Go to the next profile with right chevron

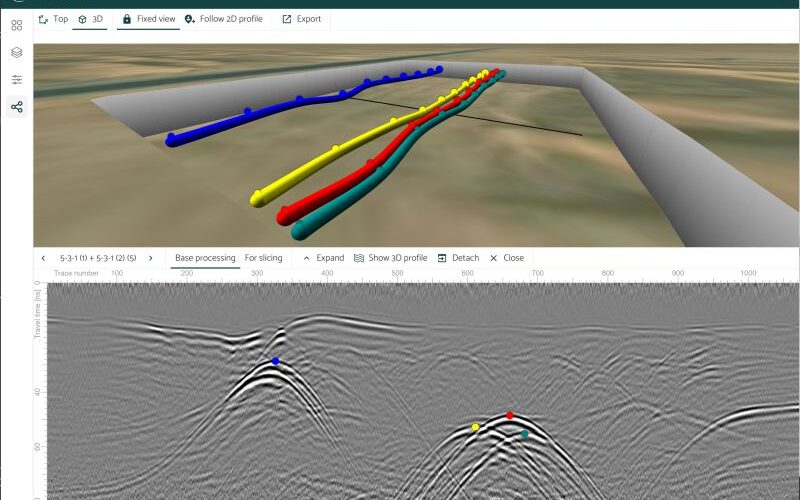coord(150,258)
